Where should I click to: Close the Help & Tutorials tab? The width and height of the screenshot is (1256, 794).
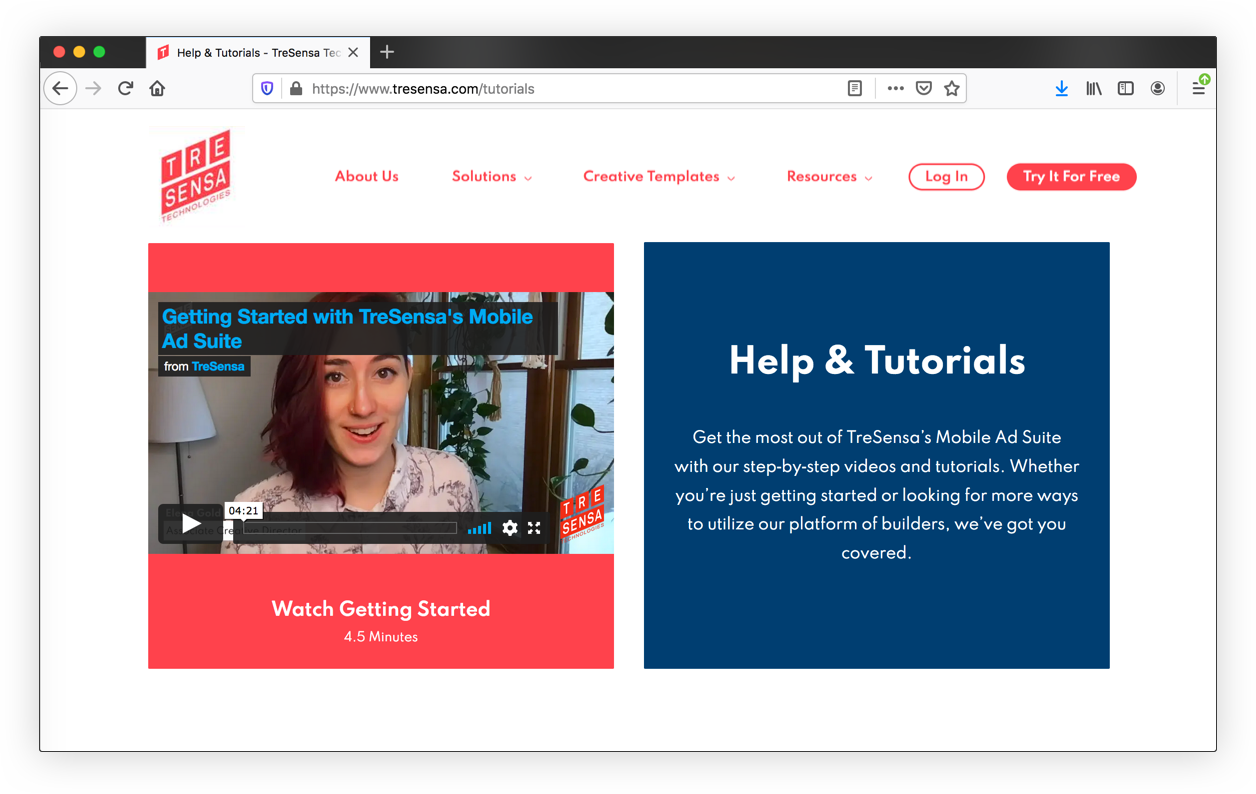pyautogui.click(x=353, y=52)
